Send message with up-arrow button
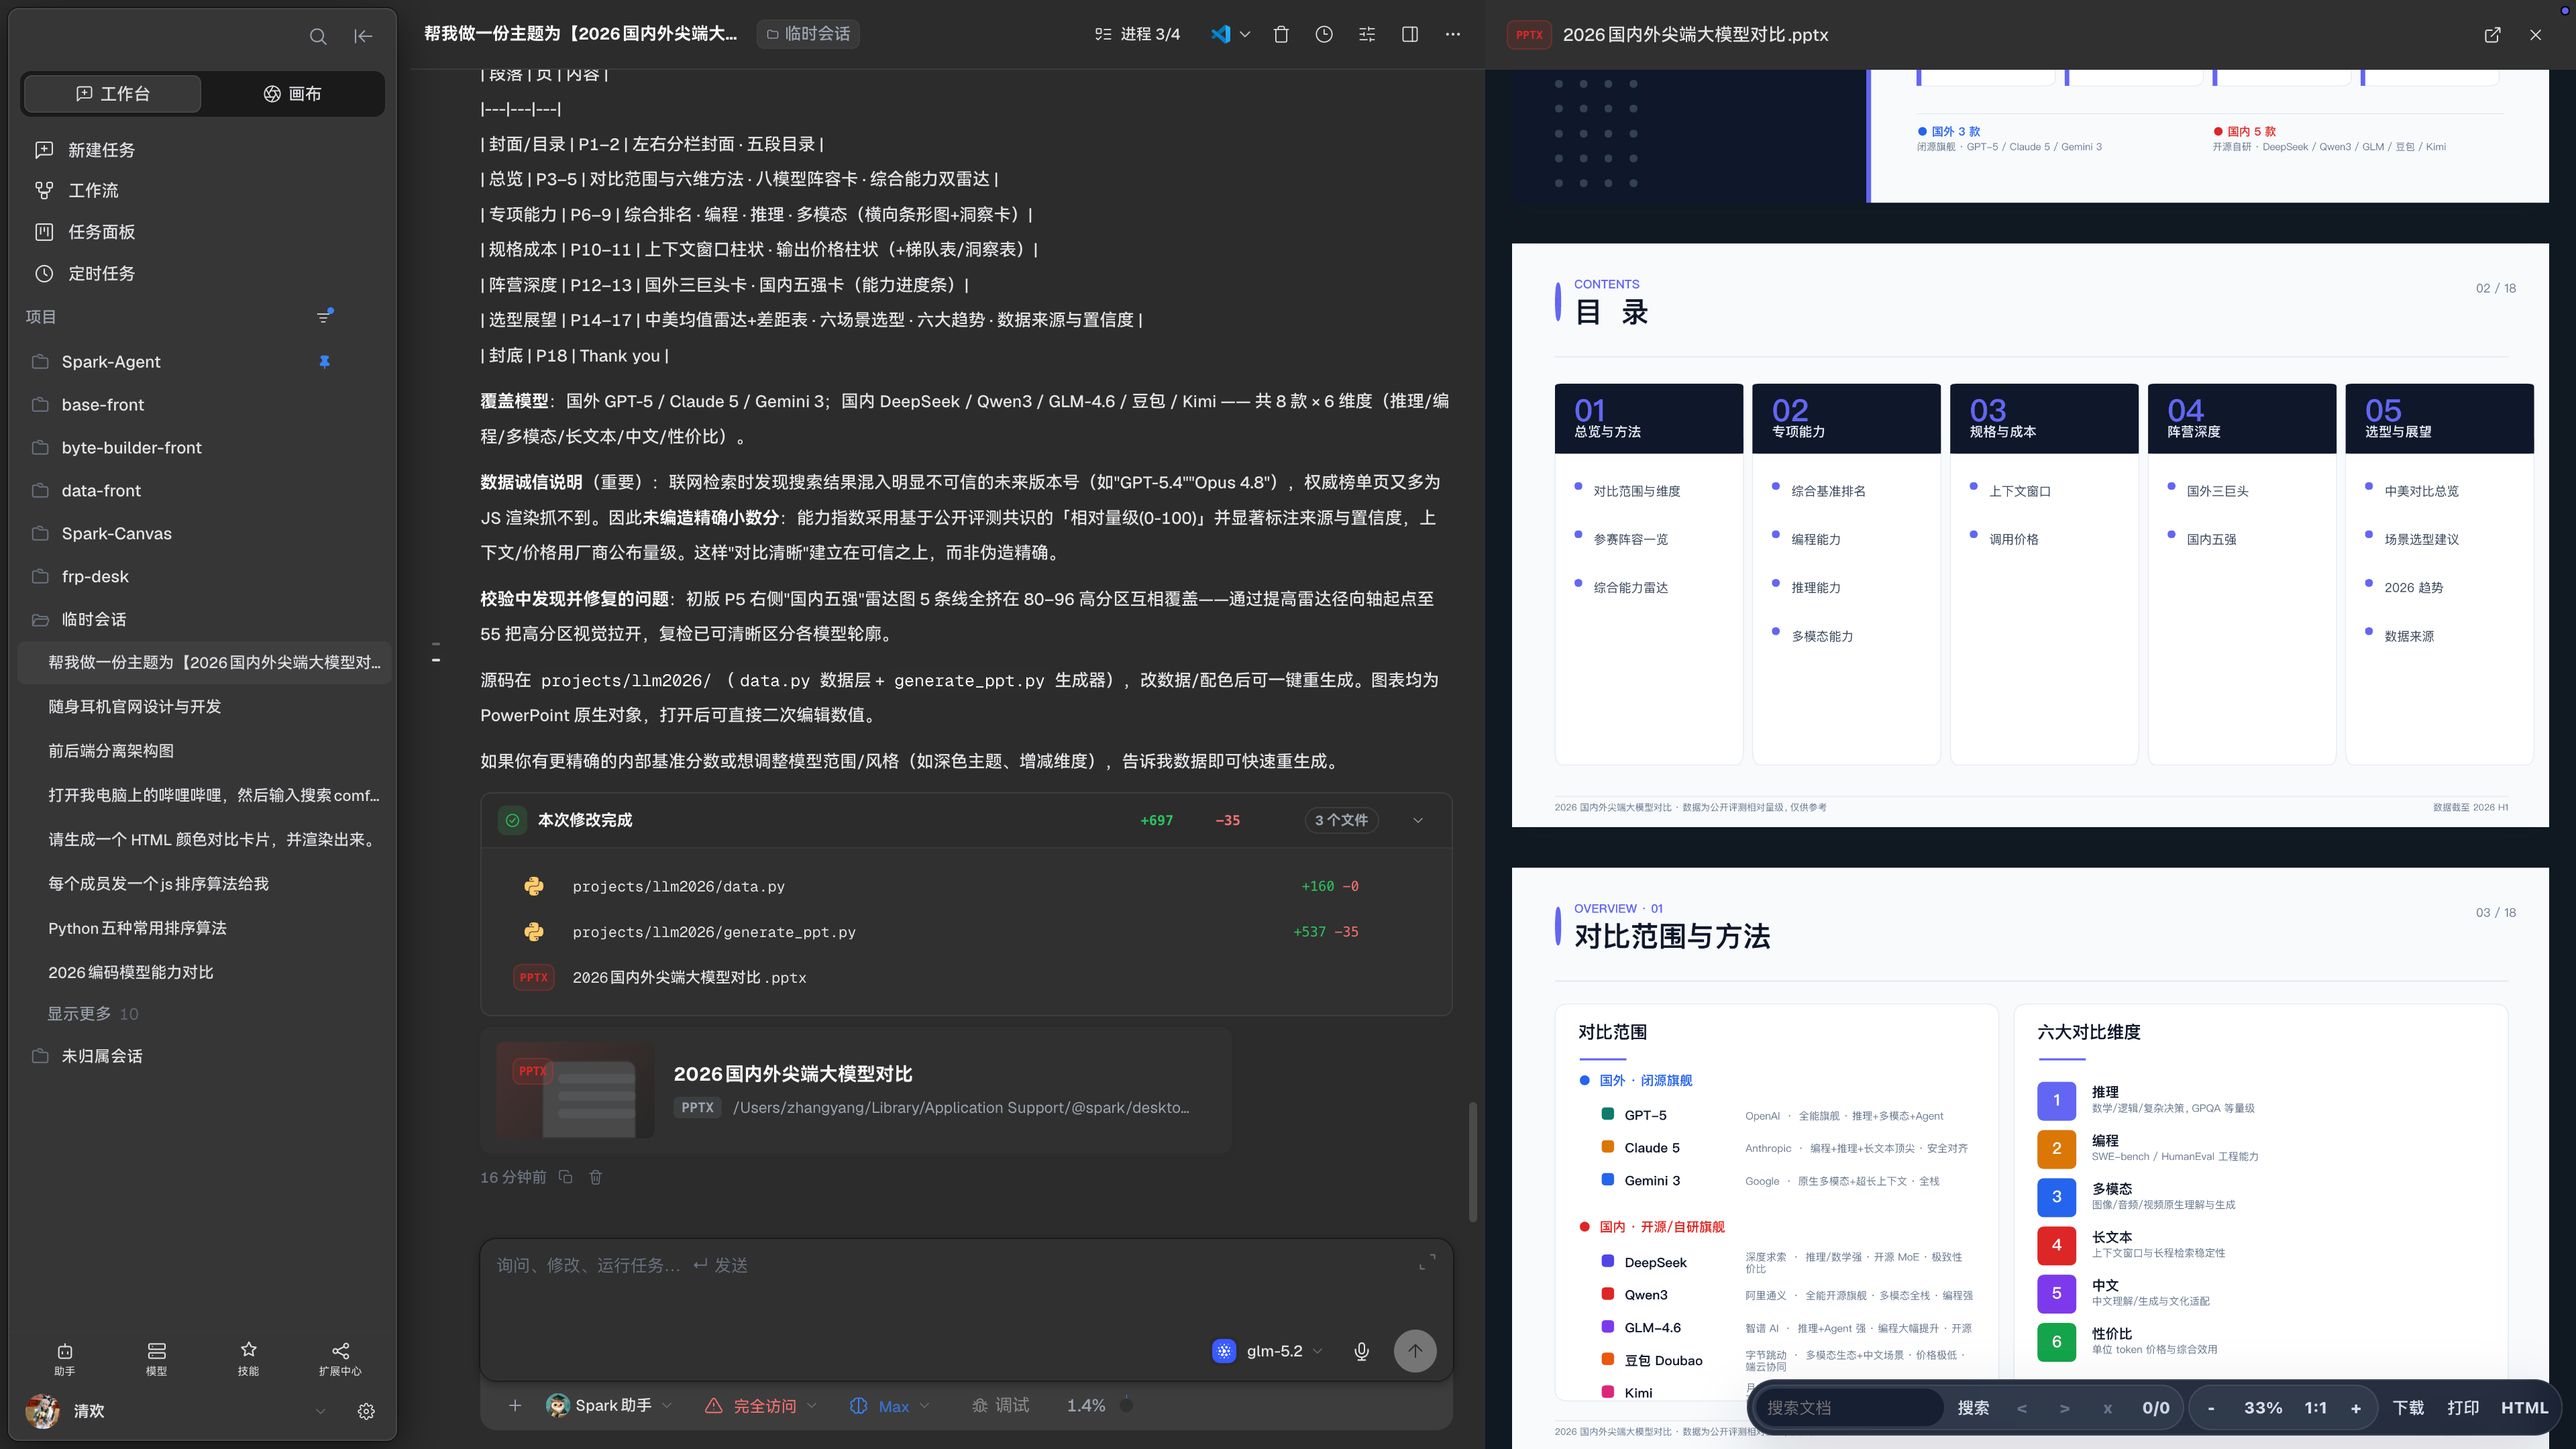 click(x=1415, y=1351)
